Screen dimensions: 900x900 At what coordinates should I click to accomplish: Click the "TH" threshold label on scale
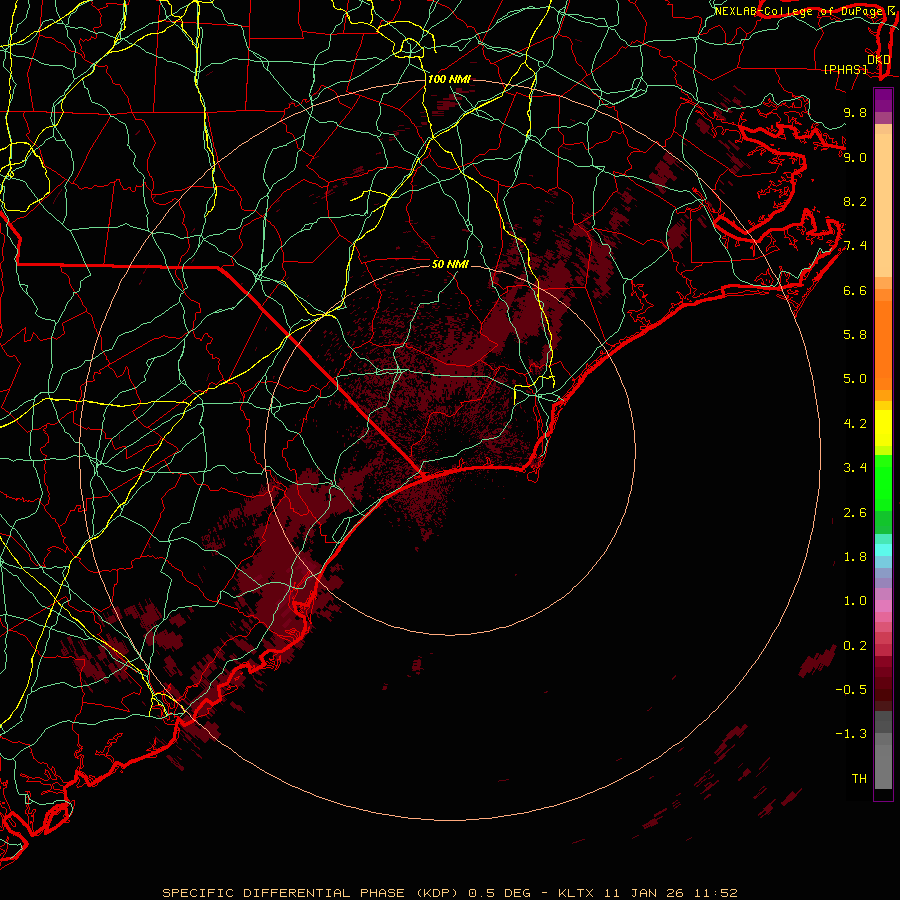(859, 779)
